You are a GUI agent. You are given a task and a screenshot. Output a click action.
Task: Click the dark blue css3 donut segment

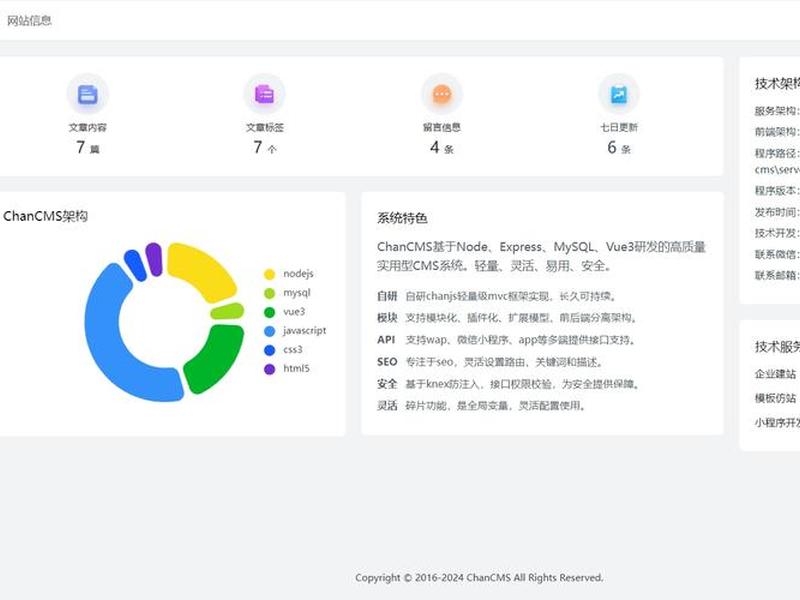click(x=135, y=265)
